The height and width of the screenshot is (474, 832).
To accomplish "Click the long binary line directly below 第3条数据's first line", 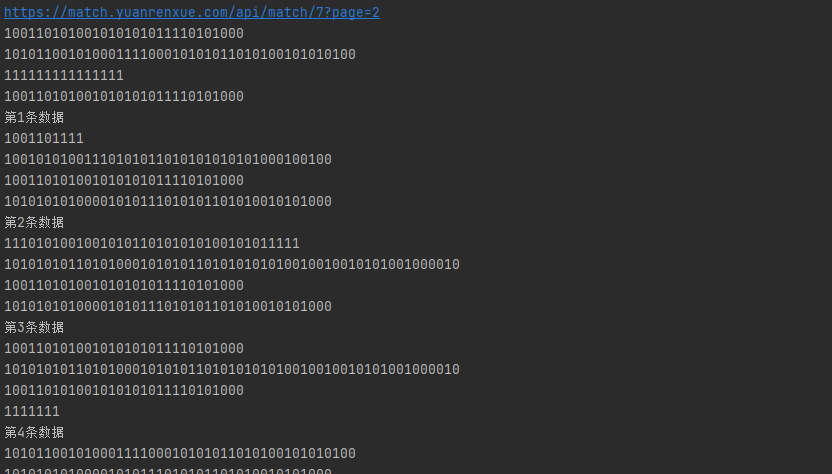I will click(x=232, y=369).
